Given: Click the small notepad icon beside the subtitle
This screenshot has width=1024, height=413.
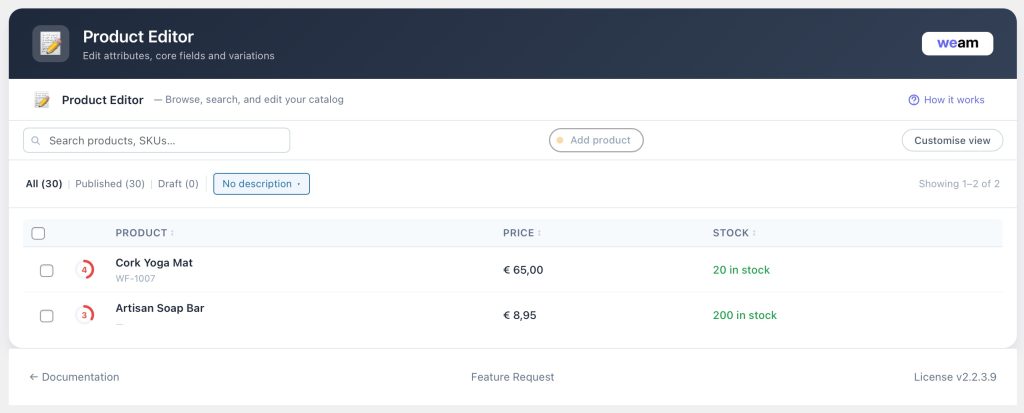Looking at the screenshot, I should [x=42, y=100].
